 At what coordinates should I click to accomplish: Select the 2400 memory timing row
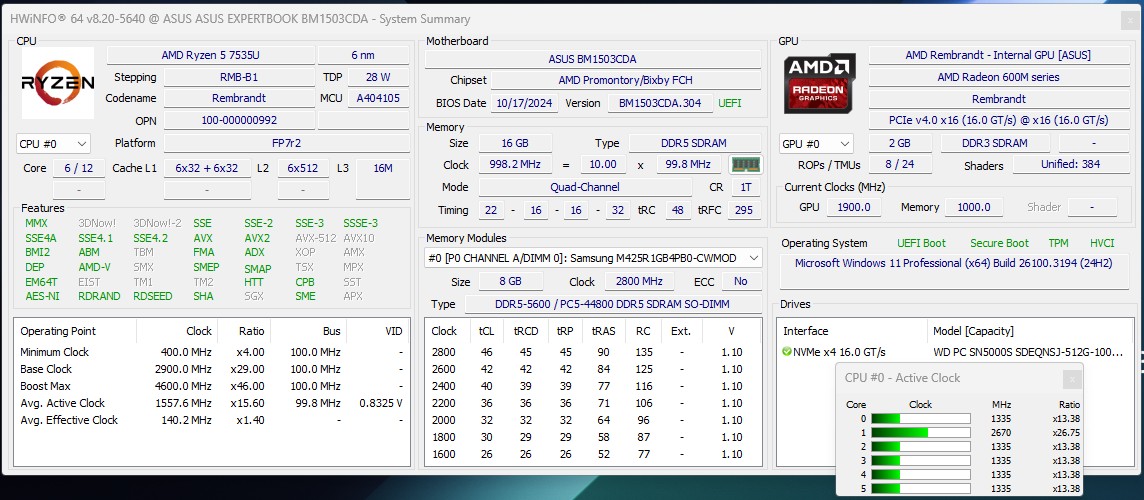tap(592, 386)
